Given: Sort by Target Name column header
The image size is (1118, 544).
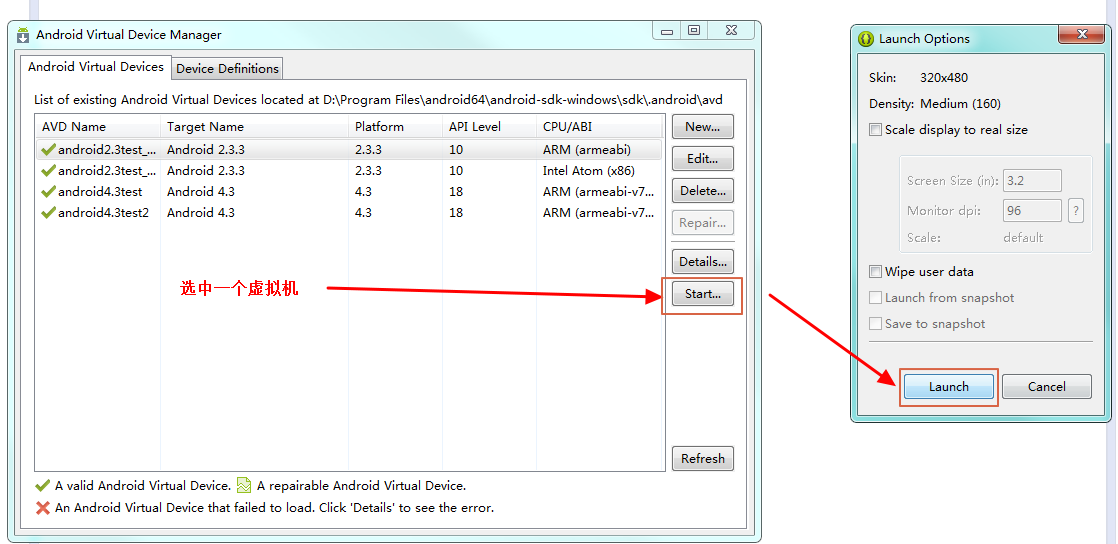Looking at the screenshot, I should 255,127.
